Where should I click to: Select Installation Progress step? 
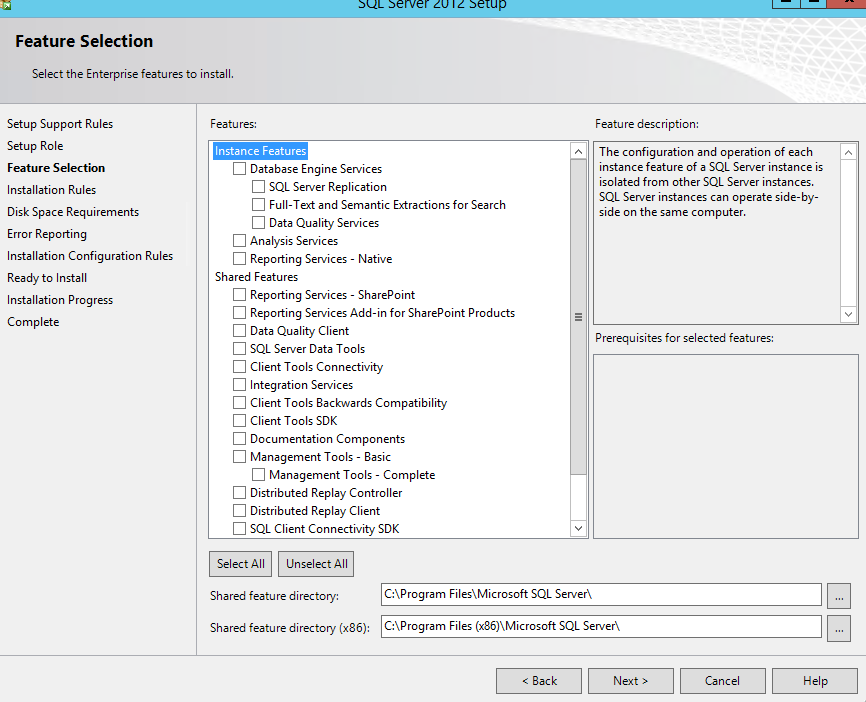[60, 300]
